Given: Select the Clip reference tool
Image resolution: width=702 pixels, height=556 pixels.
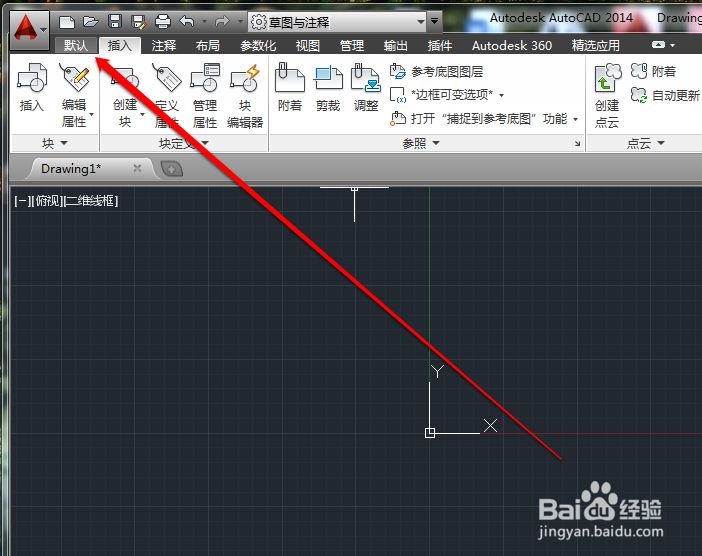Looking at the screenshot, I should pyautogui.click(x=328, y=88).
